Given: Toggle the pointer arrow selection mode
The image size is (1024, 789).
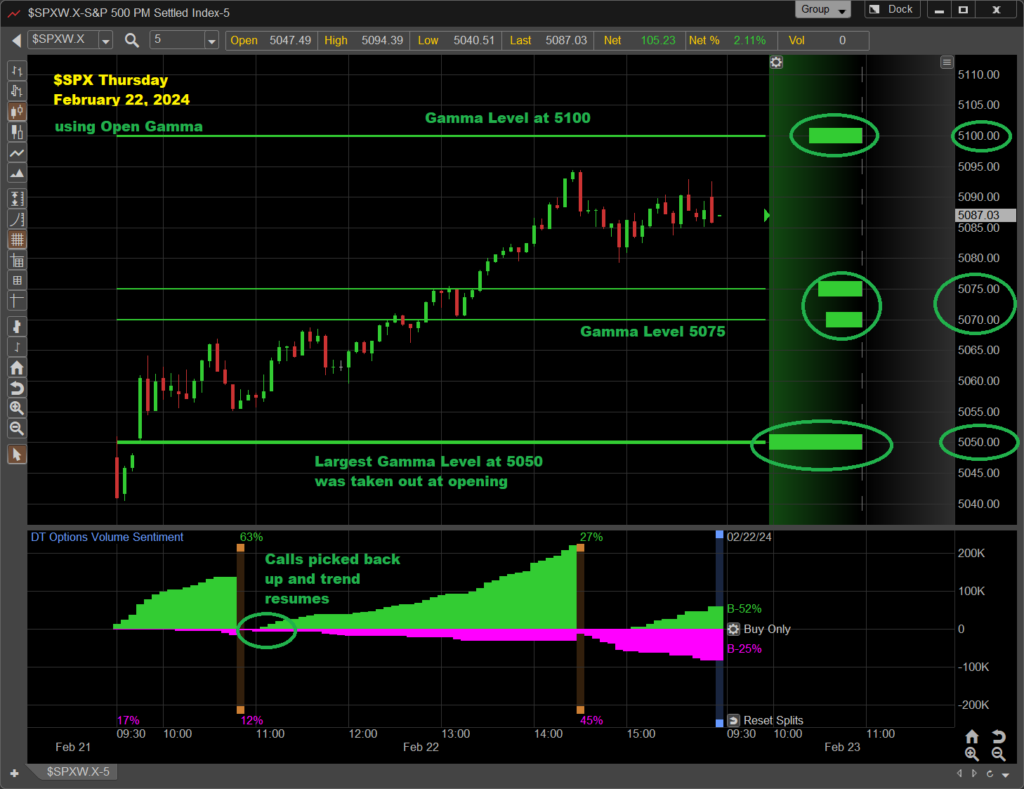Looking at the screenshot, I should tap(16, 455).
